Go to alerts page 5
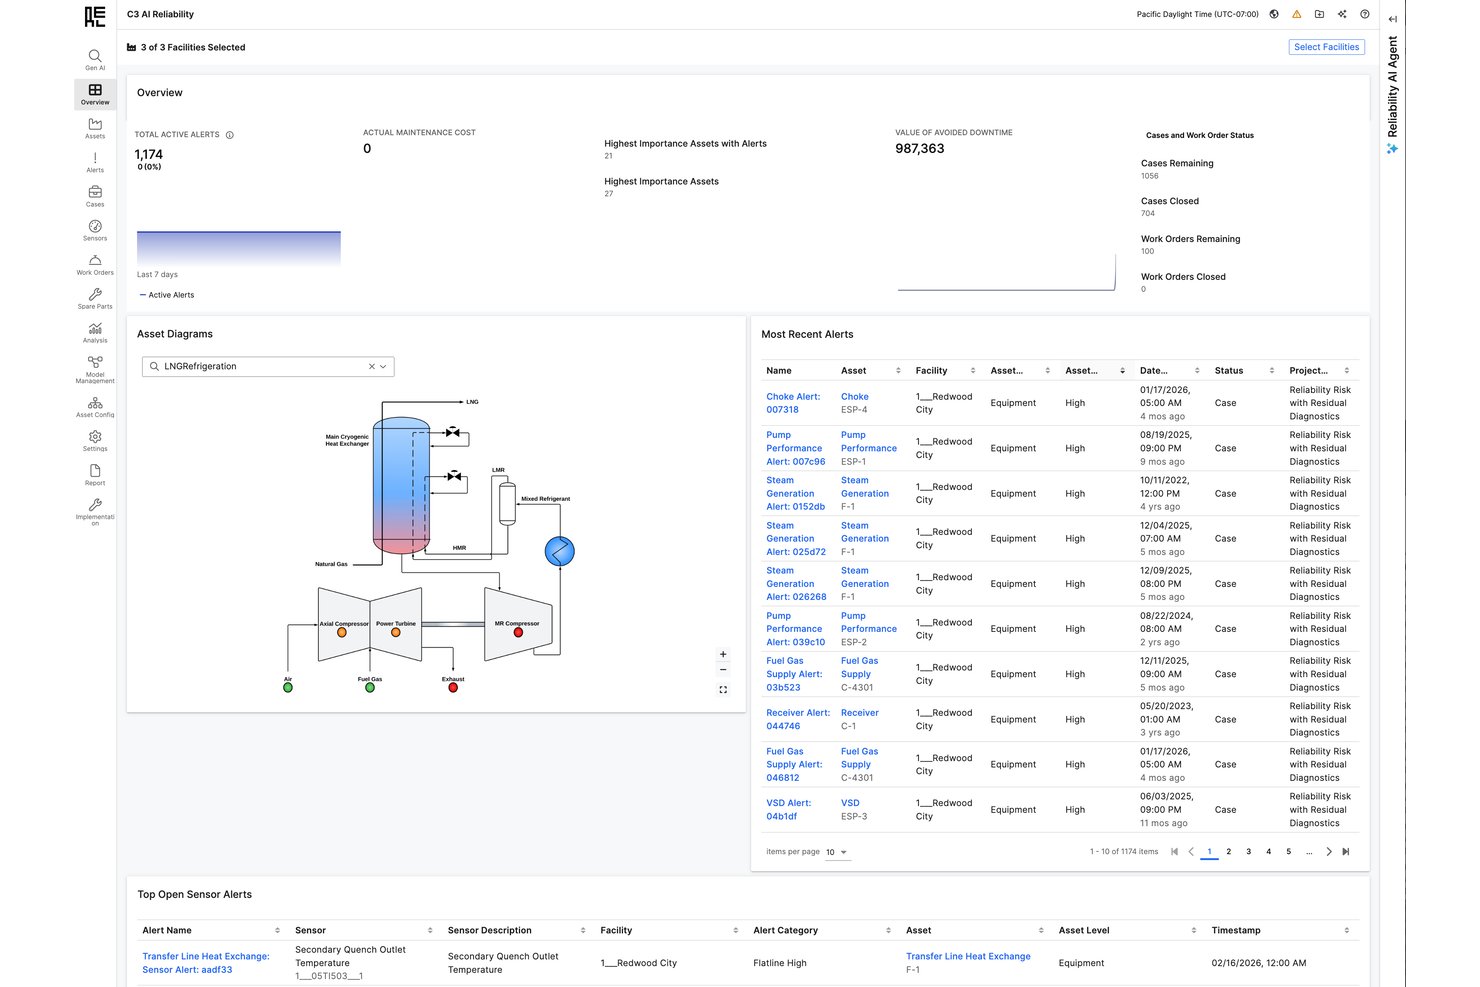 [1289, 852]
